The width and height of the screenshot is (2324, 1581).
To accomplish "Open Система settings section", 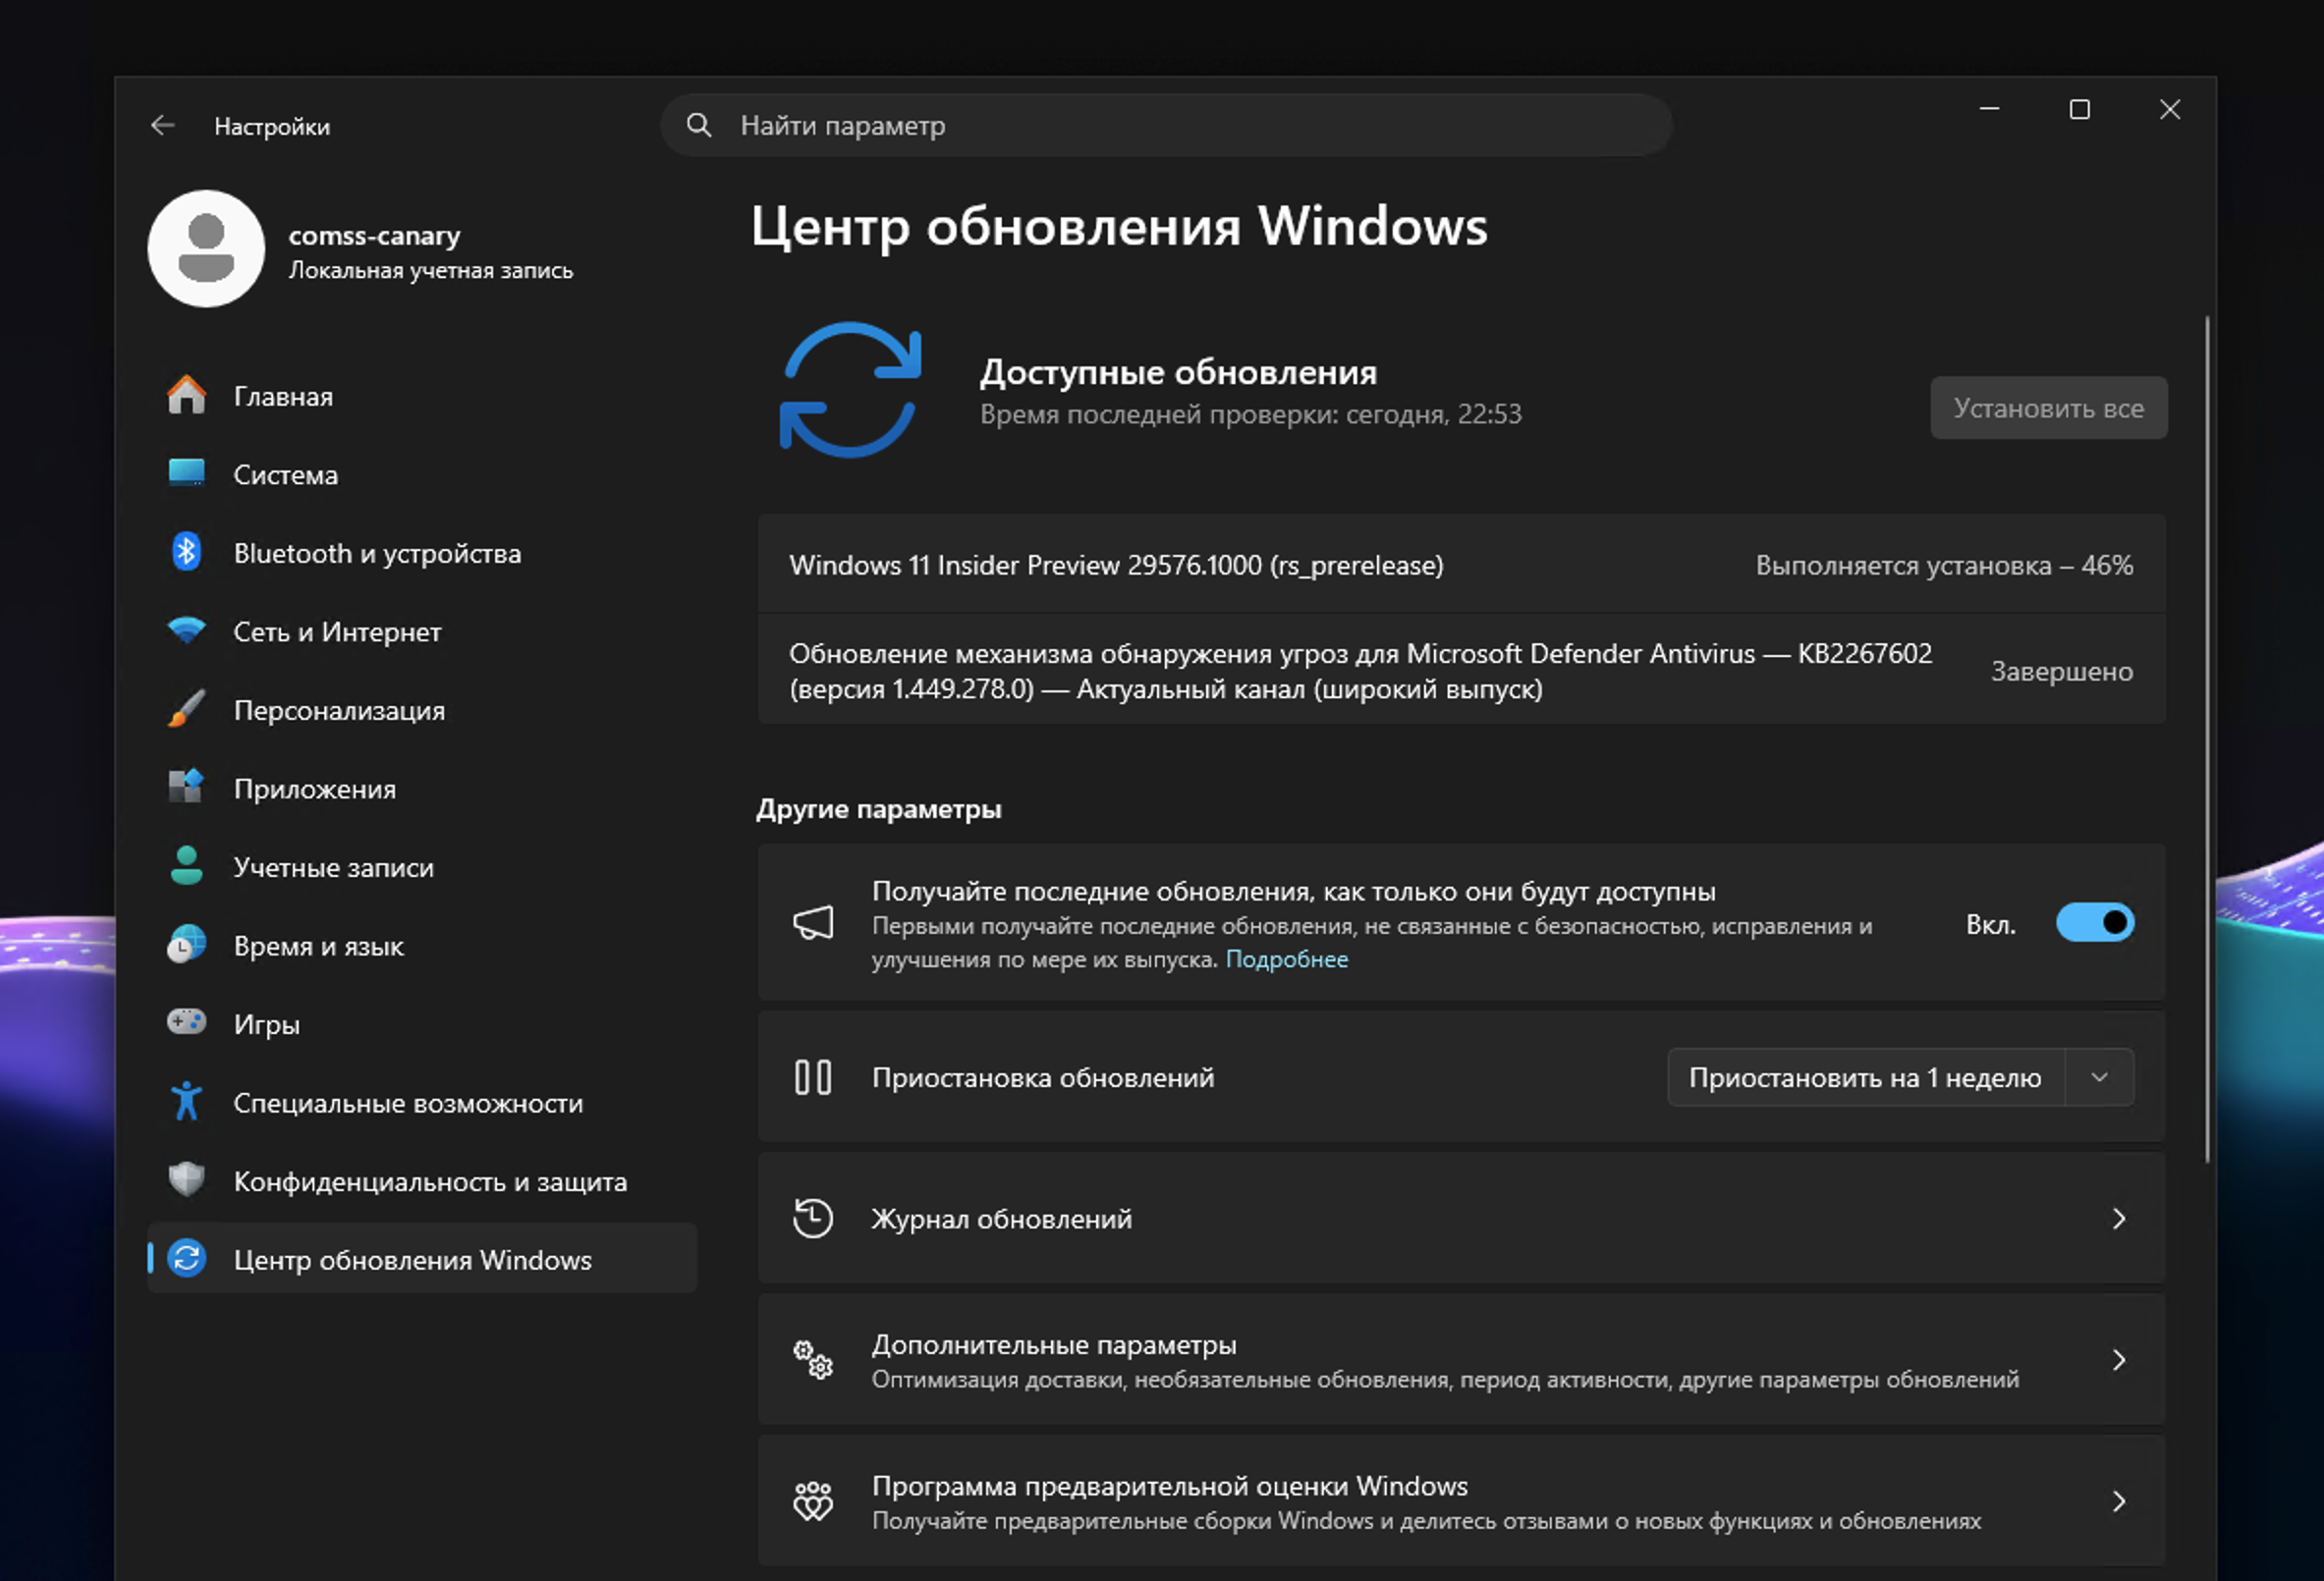I will point(422,474).
